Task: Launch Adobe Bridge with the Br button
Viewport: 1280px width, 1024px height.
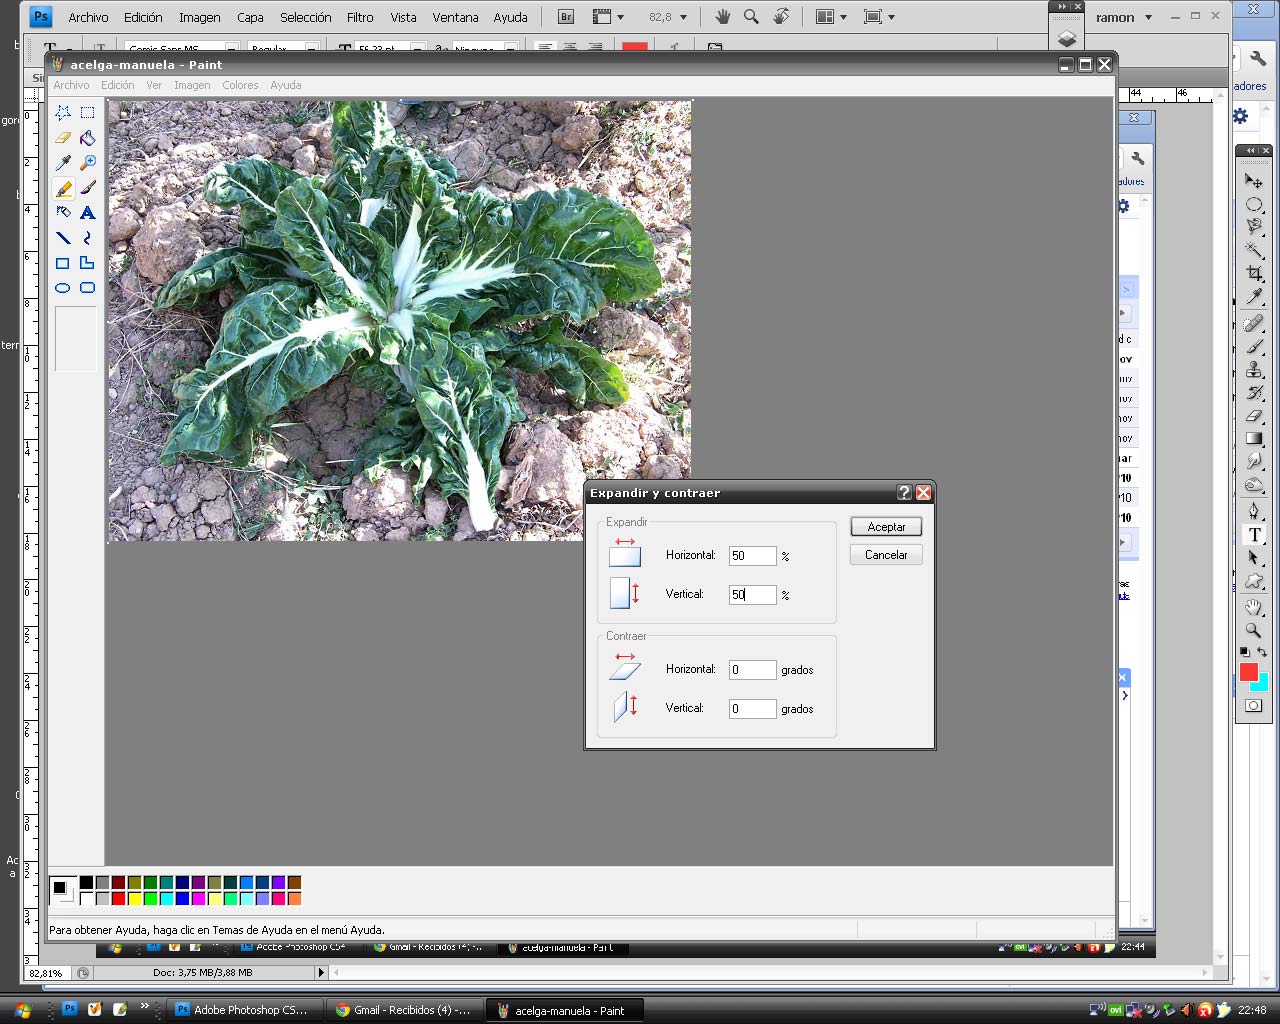Action: (x=565, y=17)
